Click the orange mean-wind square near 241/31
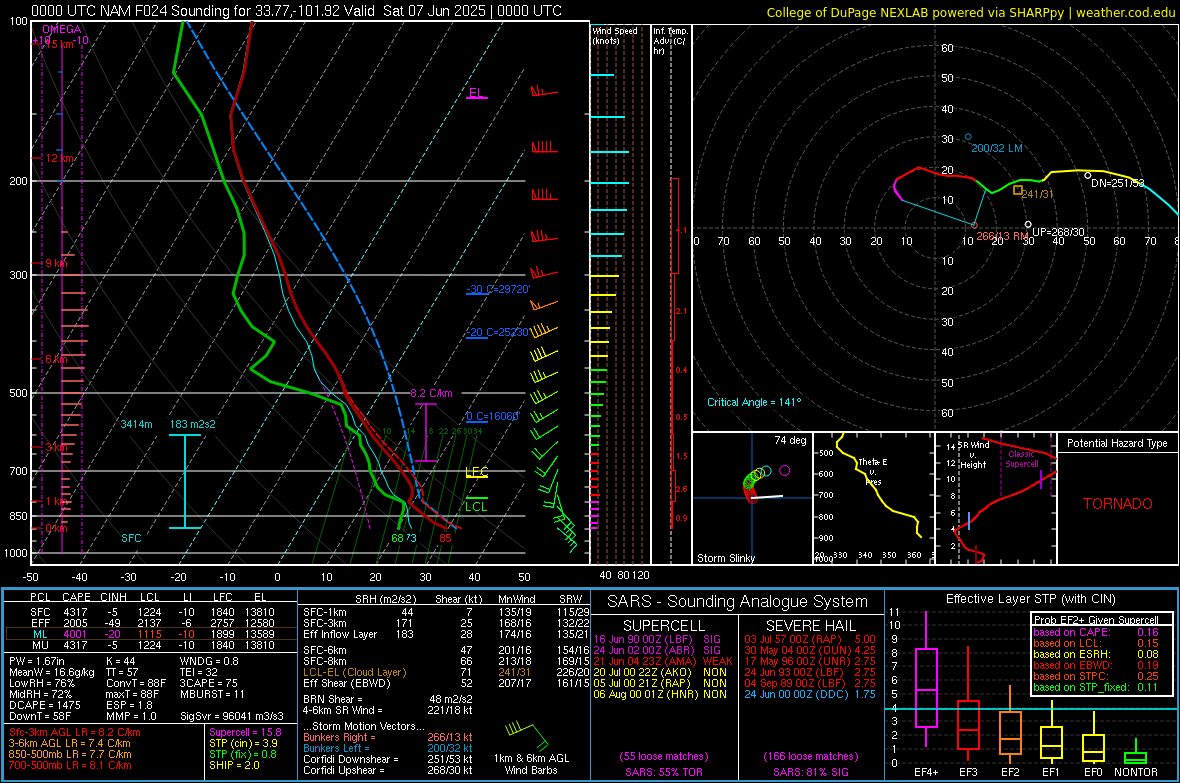 click(x=1017, y=190)
